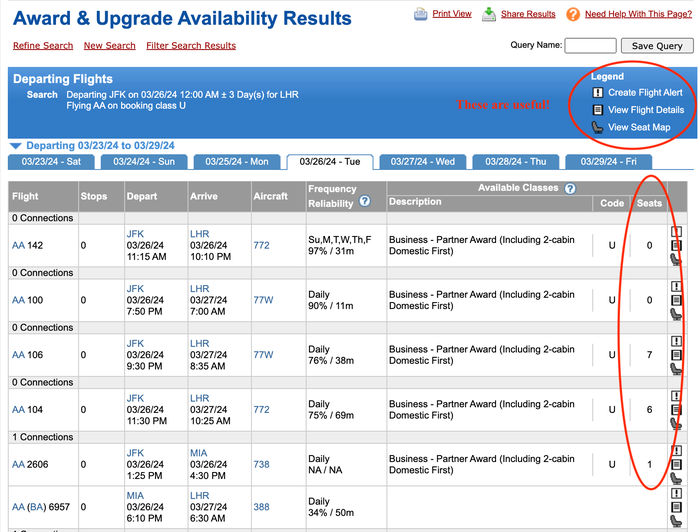Select the 03/26/24 - Tue tab
The width and height of the screenshot is (700, 532).
point(329,162)
